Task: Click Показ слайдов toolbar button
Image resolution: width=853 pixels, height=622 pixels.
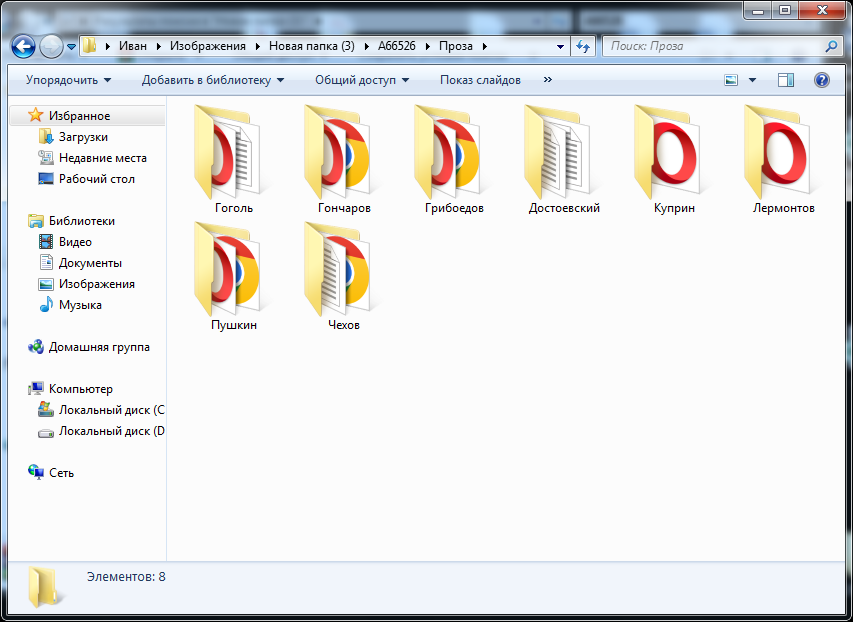Action: 480,80
